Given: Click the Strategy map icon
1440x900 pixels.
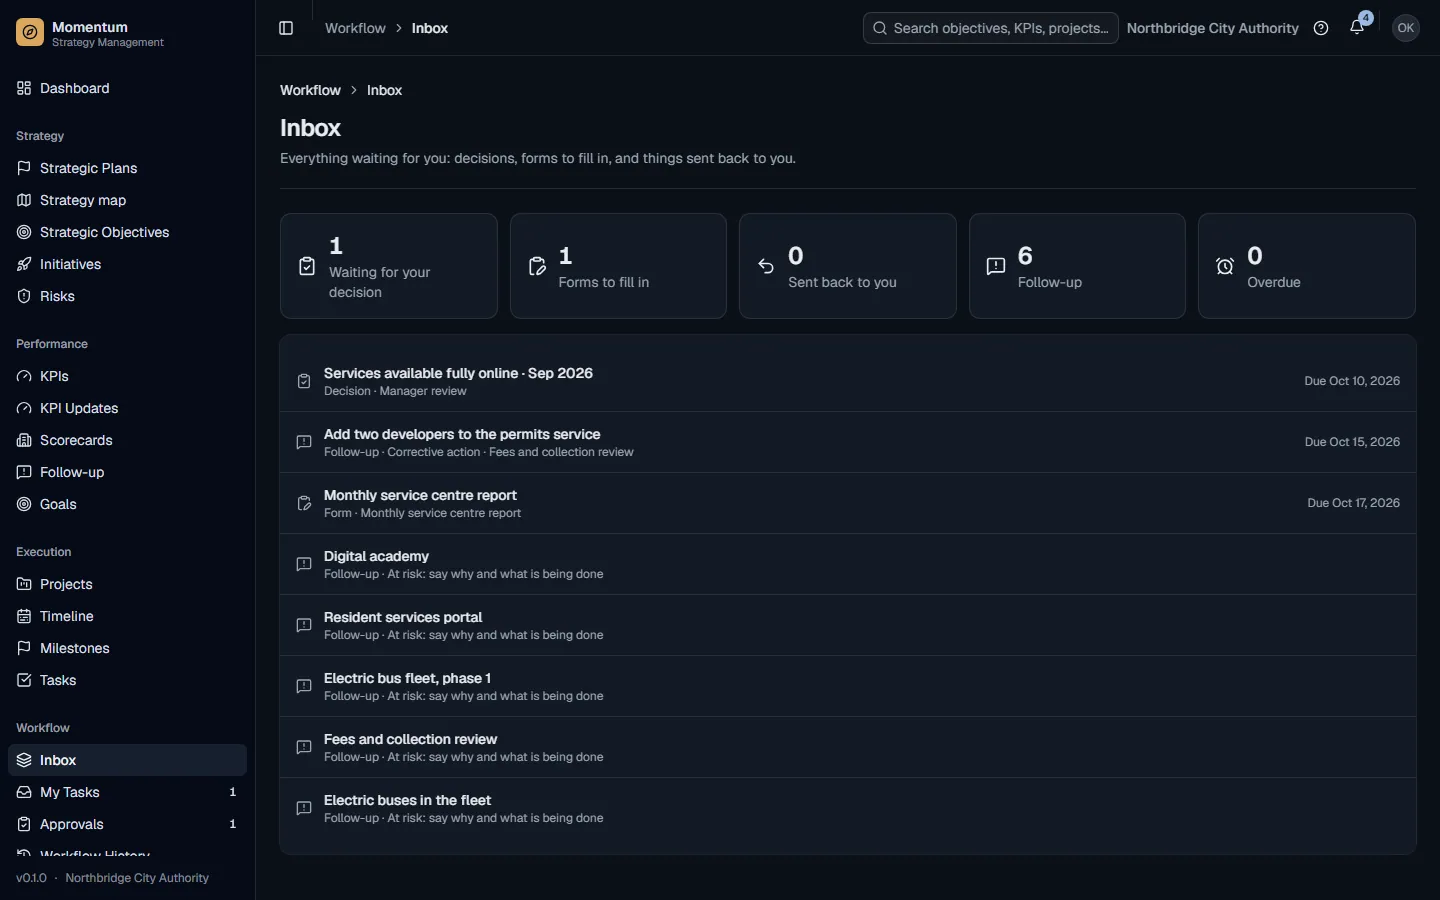Looking at the screenshot, I should [24, 200].
